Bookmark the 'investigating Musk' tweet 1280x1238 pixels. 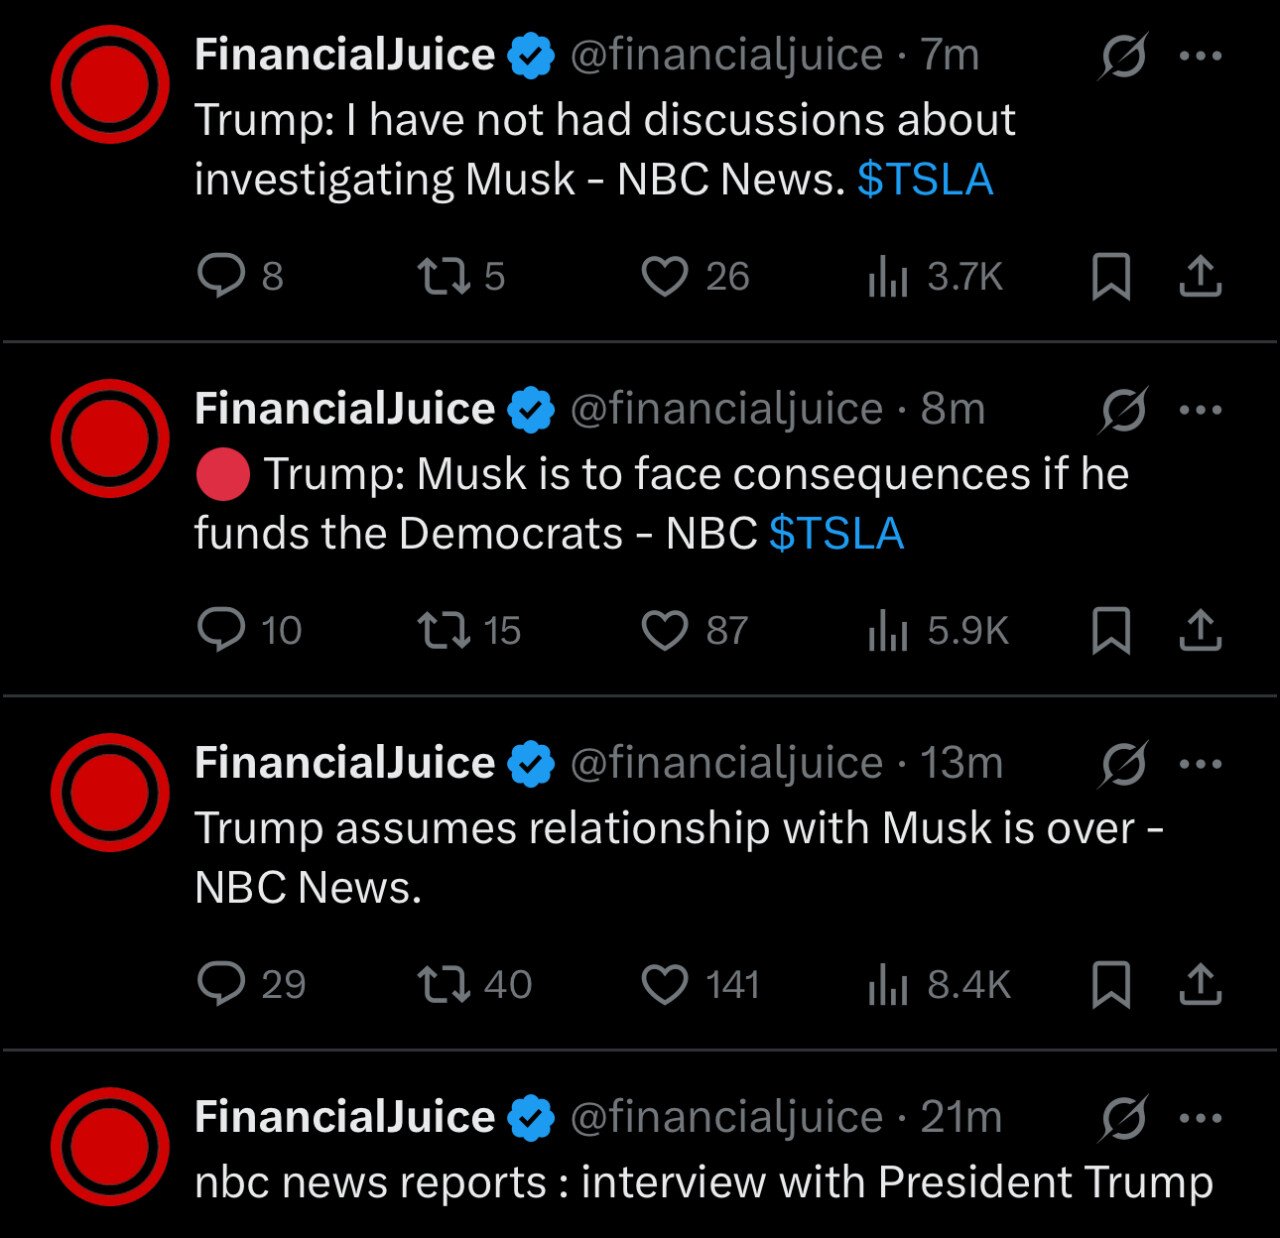1110,276
